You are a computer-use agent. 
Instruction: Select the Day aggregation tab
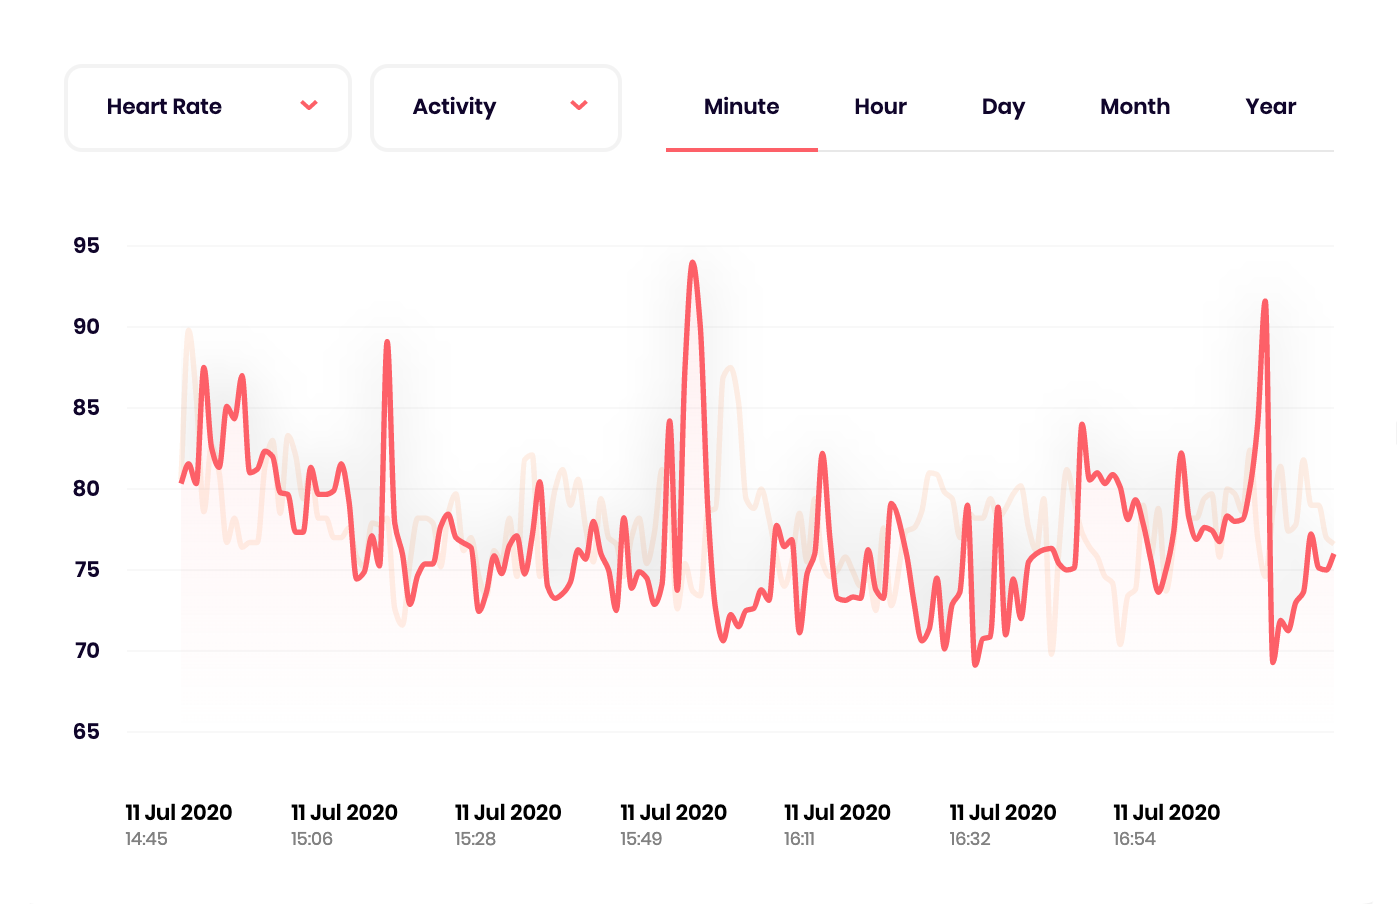pyautogui.click(x=1002, y=106)
